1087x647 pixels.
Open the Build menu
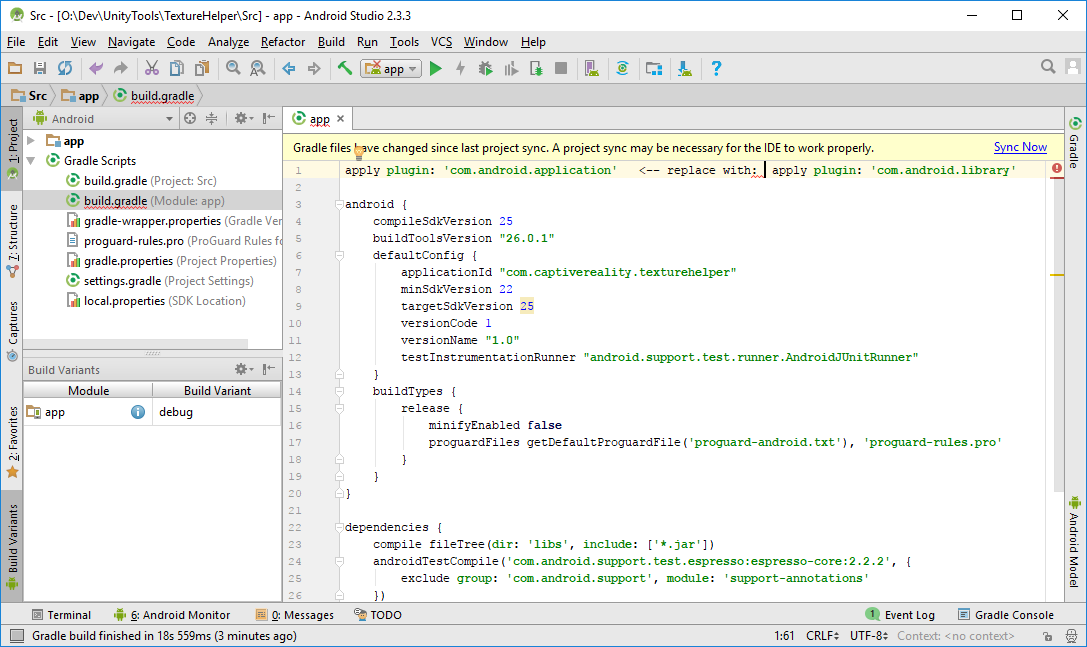331,42
